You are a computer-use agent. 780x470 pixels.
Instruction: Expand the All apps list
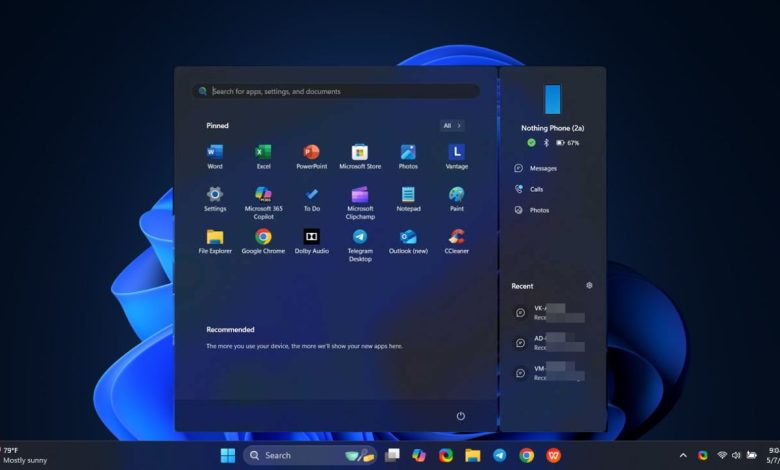point(452,125)
